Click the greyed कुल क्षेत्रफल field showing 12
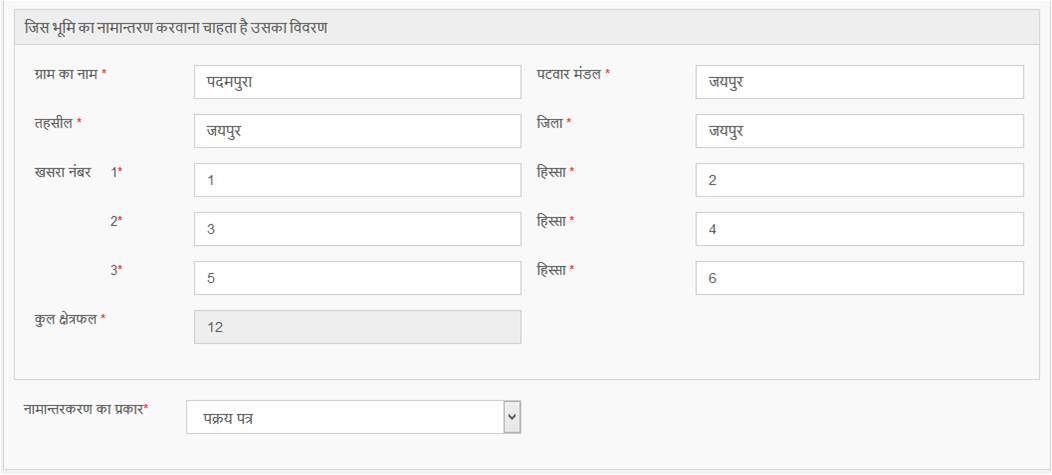This screenshot has height=475, width=1052. point(357,327)
